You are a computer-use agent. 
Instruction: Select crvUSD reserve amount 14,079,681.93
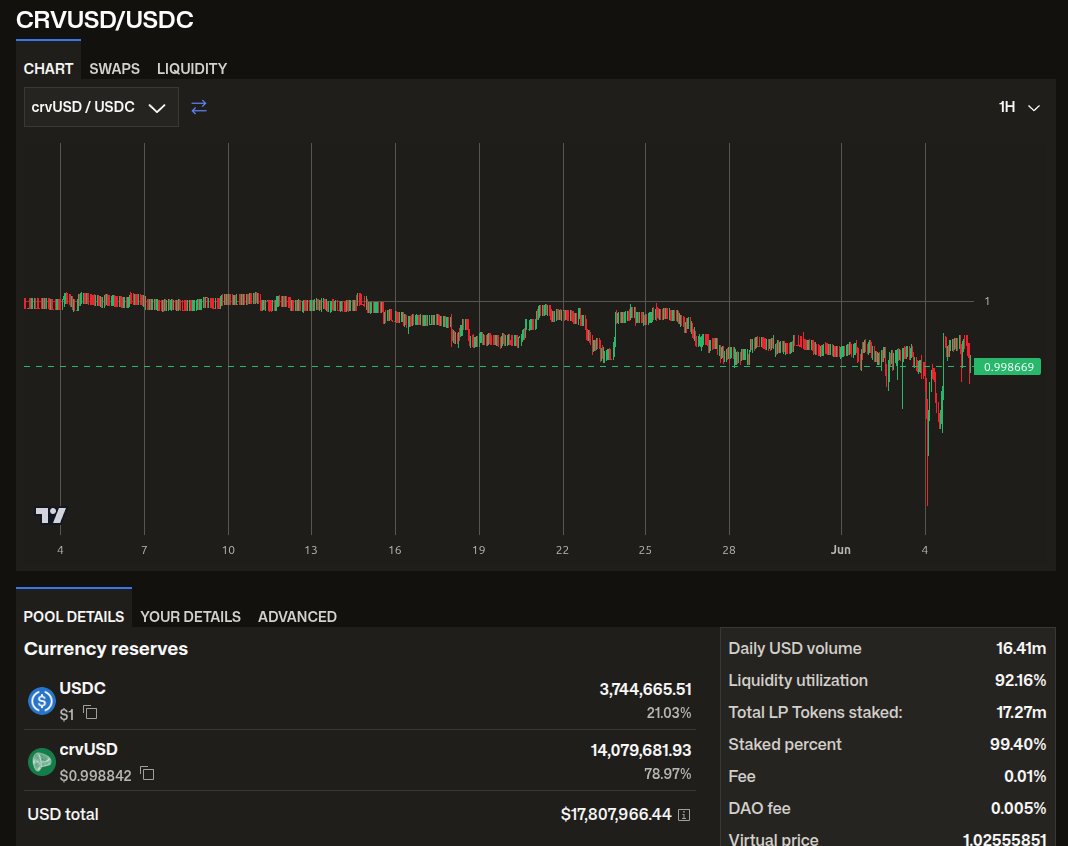click(641, 750)
